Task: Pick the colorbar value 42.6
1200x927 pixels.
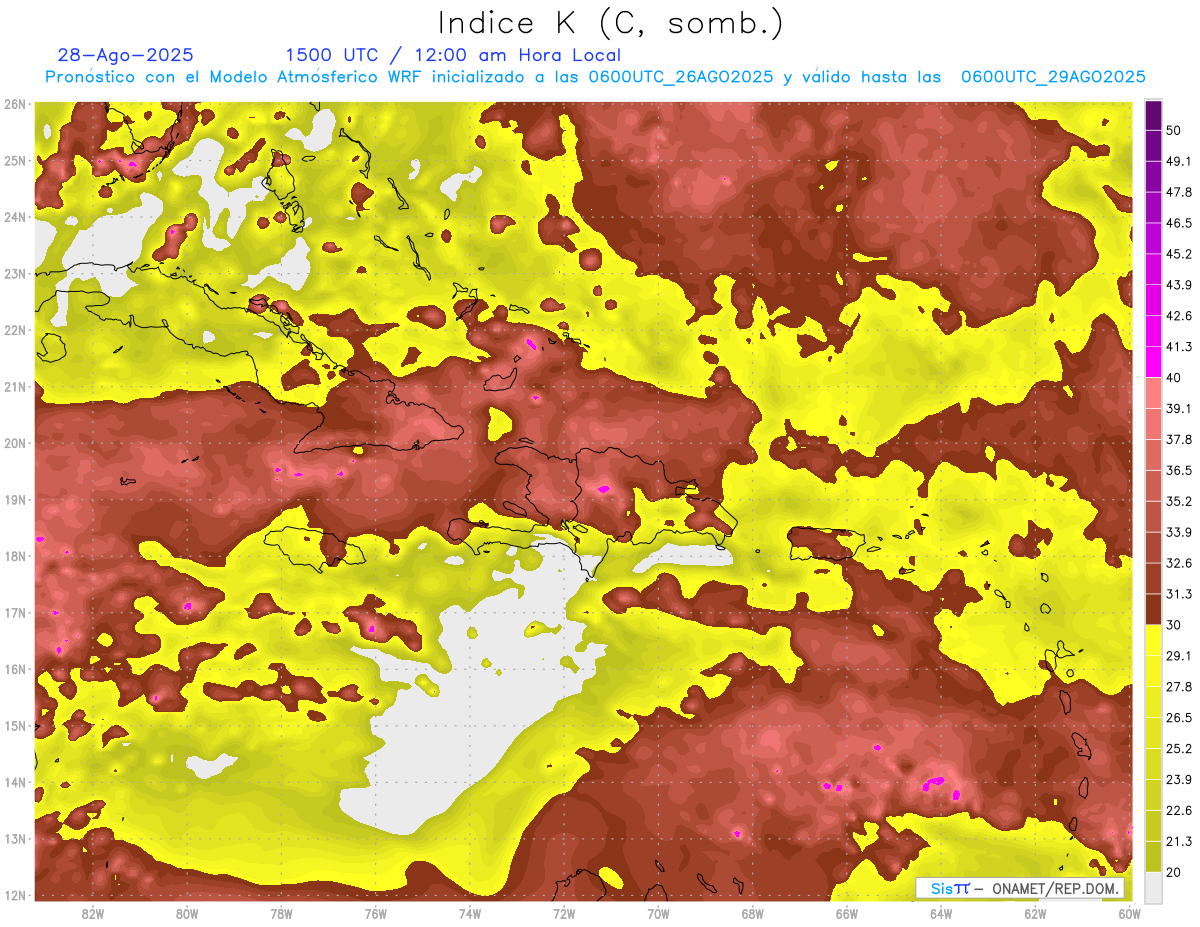Action: point(1179,316)
